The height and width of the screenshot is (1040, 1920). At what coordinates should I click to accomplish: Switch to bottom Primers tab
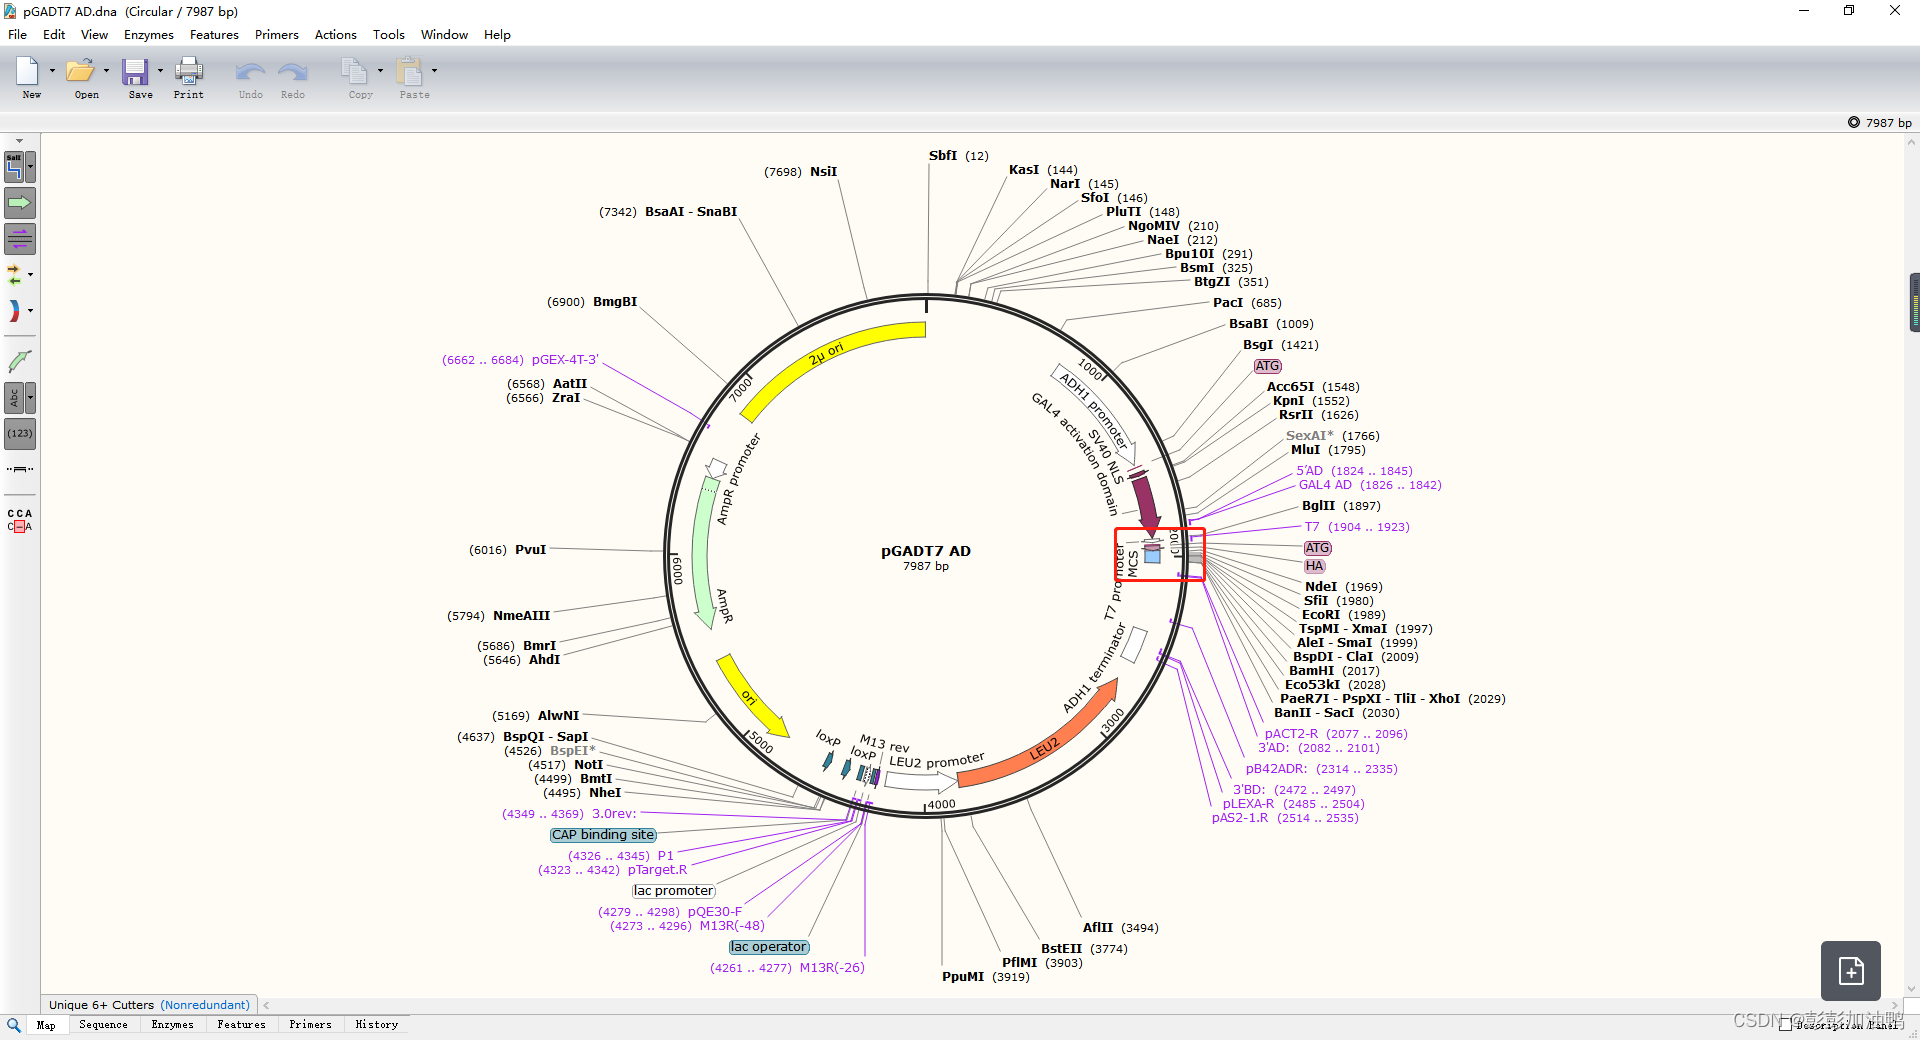(x=310, y=1025)
